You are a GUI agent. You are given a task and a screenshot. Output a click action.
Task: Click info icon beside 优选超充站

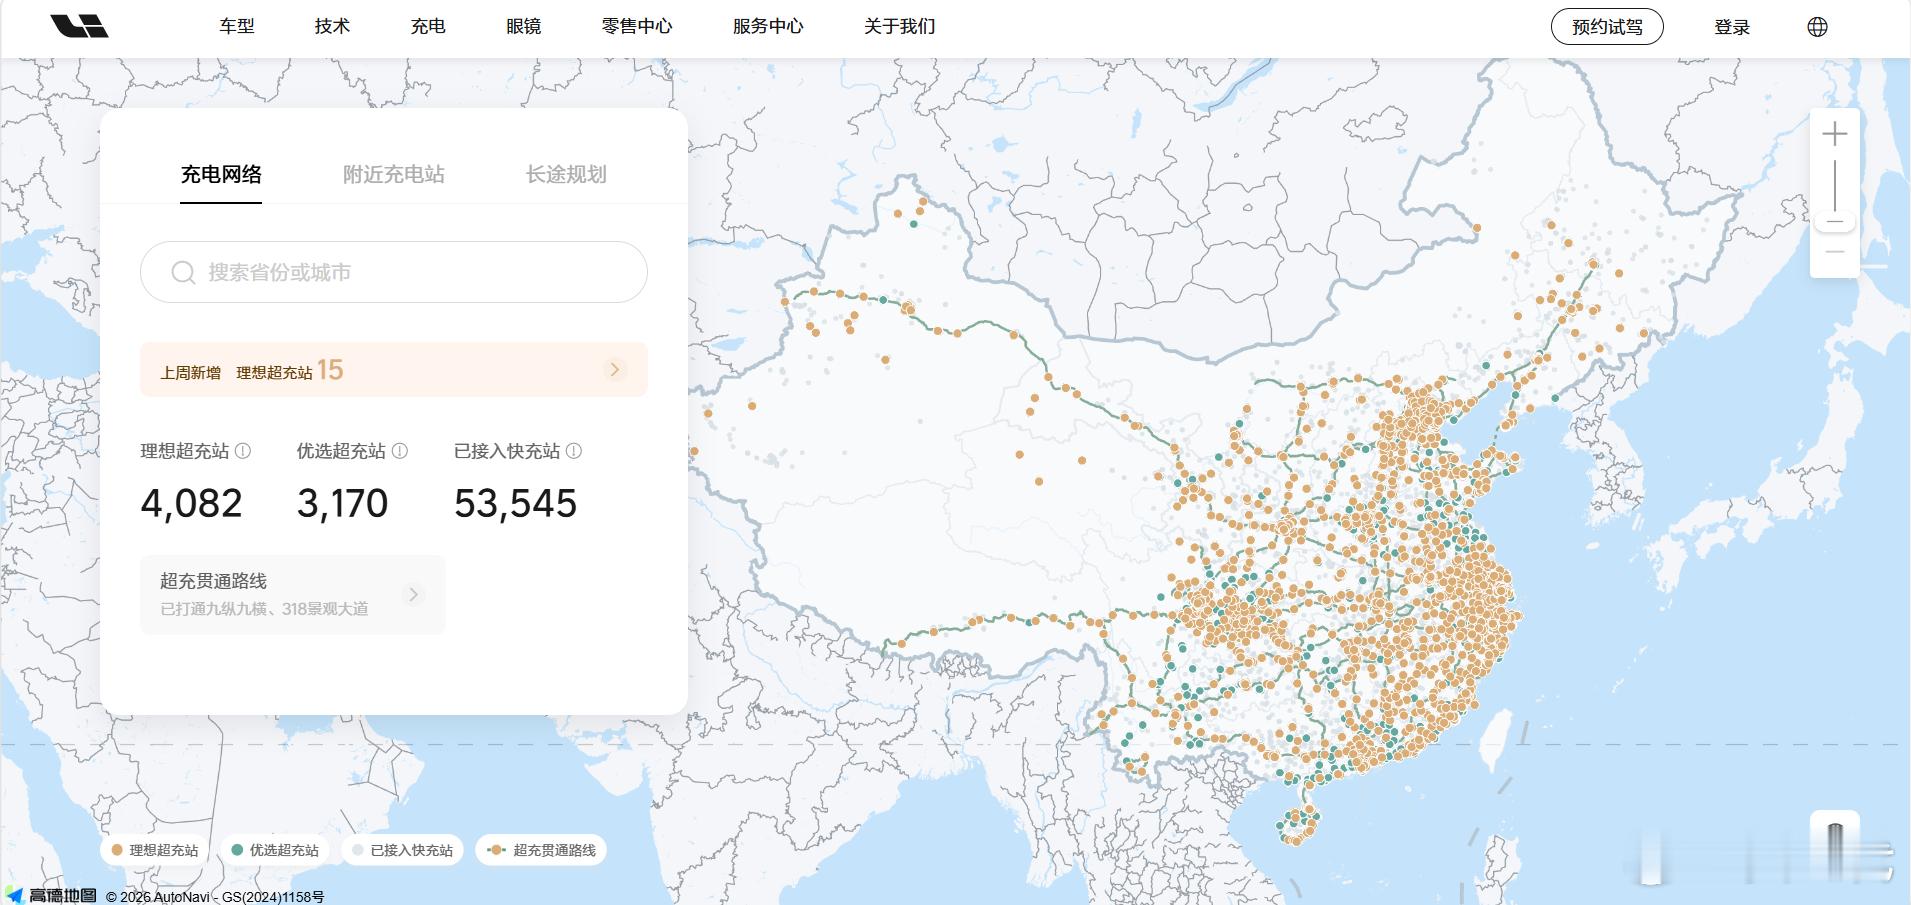[399, 451]
